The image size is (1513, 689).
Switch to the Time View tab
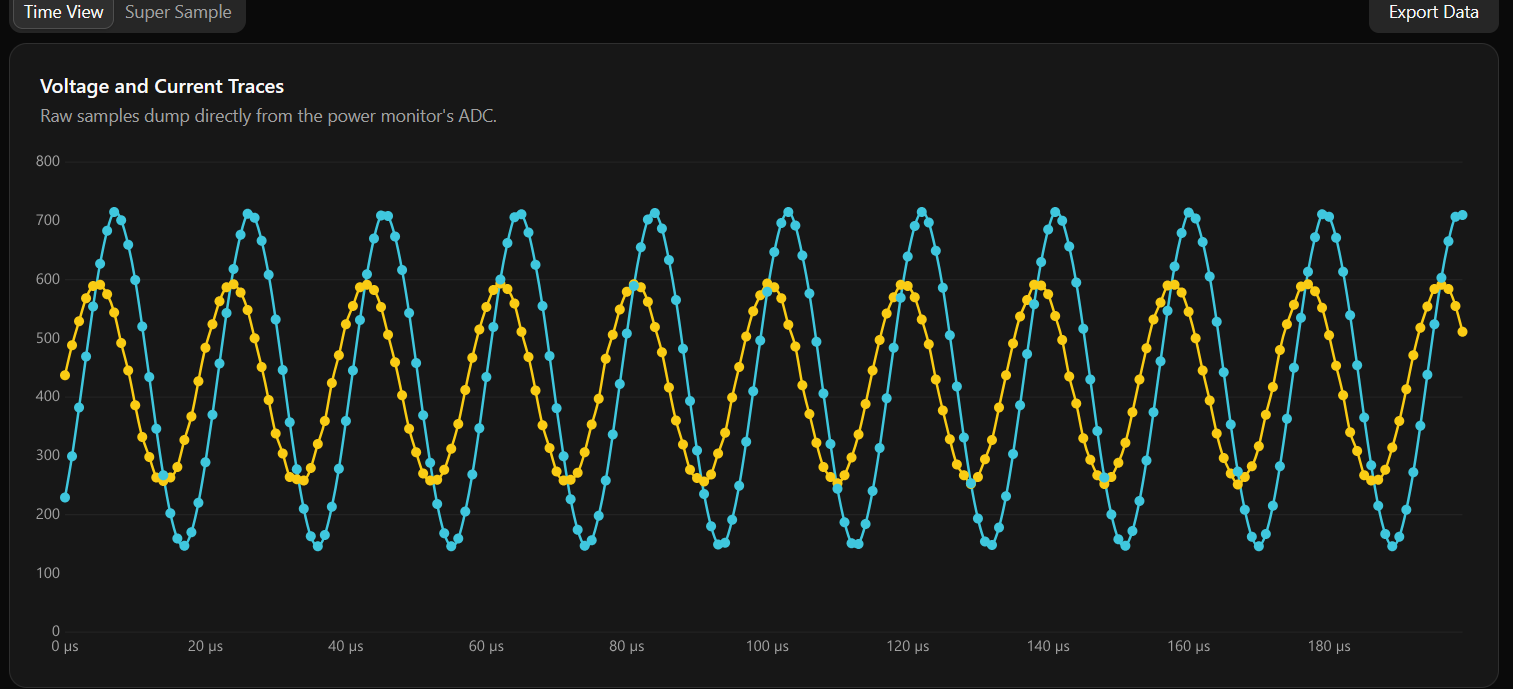(62, 13)
